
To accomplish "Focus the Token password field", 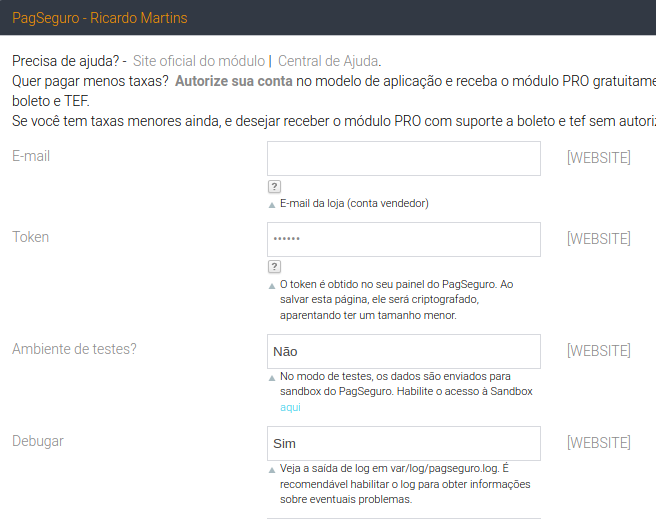I will point(404,239).
